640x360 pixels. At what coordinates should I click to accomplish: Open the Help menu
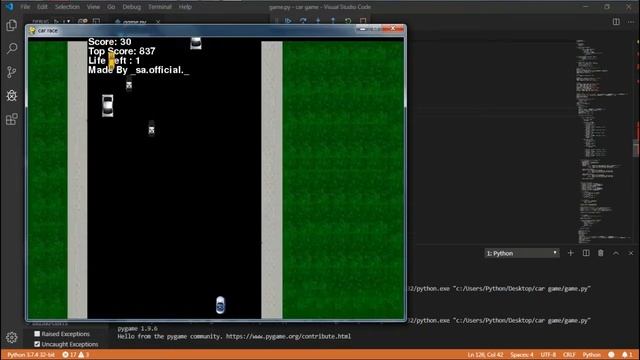[x=185, y=7]
